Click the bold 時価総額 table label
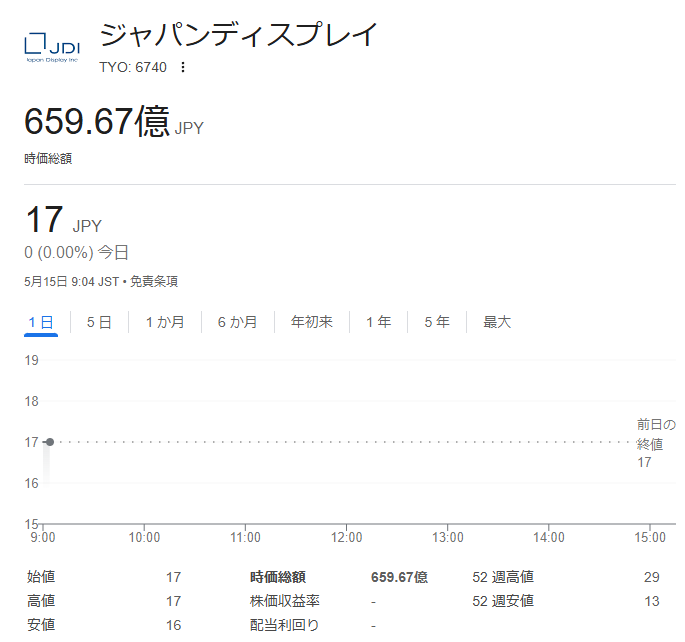 (278, 577)
